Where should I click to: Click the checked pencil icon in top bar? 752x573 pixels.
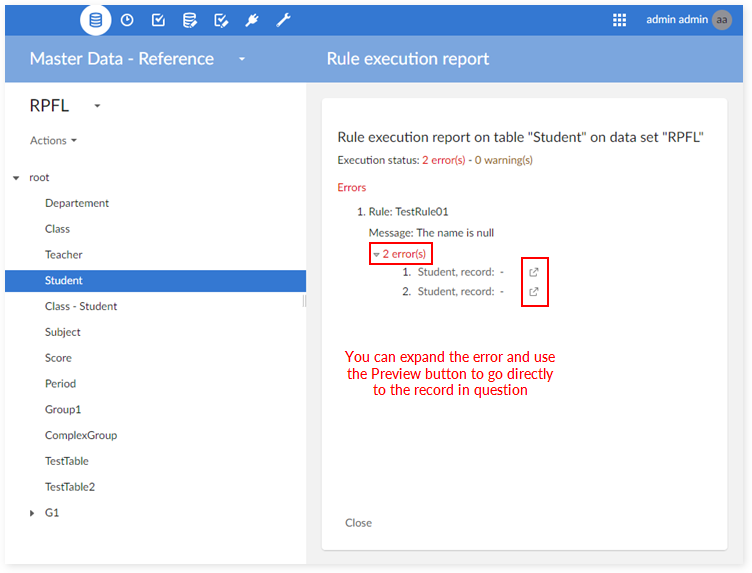pos(221,20)
